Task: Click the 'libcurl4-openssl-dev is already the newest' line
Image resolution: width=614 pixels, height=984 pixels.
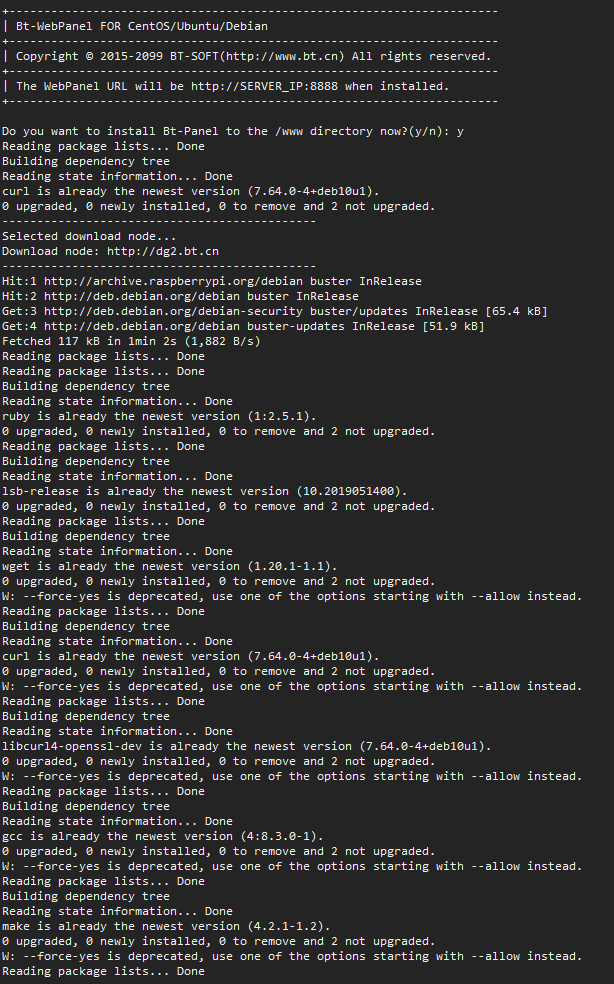Action: [x=247, y=747]
